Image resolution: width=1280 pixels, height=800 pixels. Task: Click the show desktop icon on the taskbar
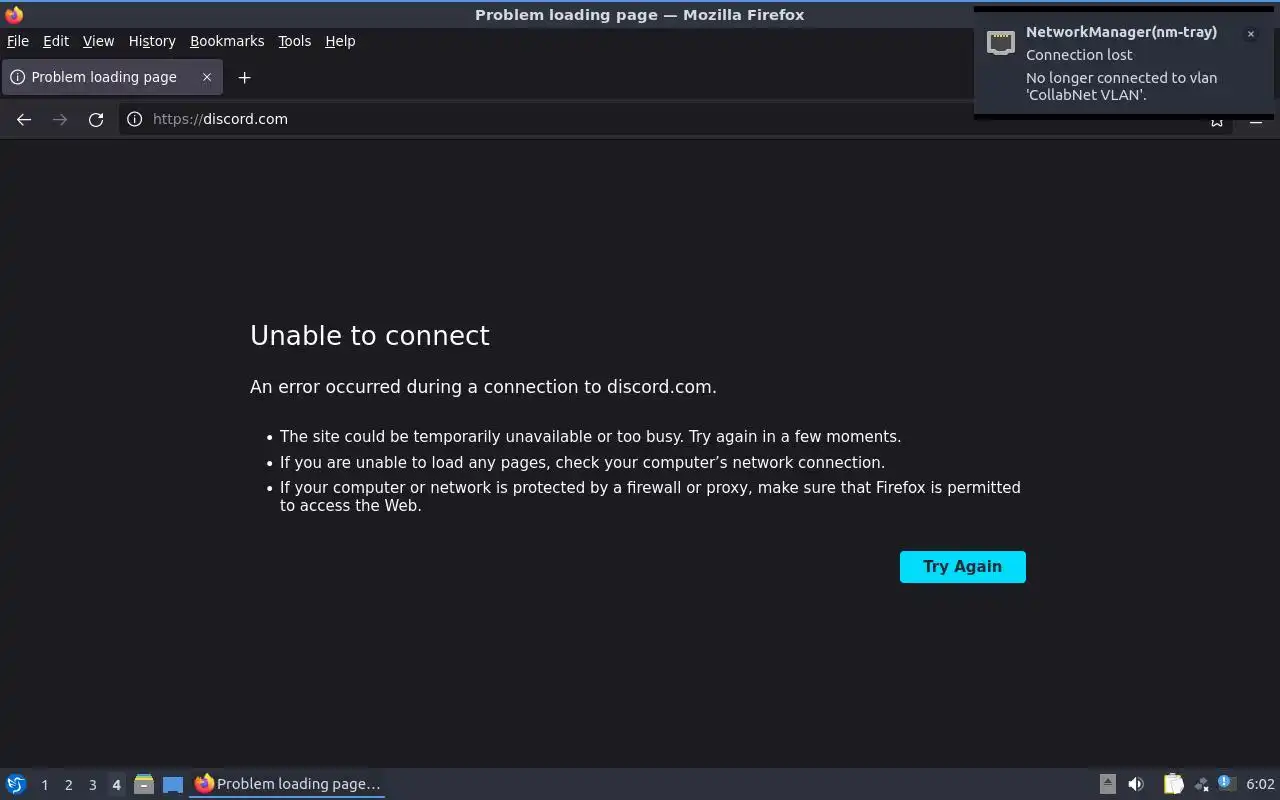tap(173, 784)
